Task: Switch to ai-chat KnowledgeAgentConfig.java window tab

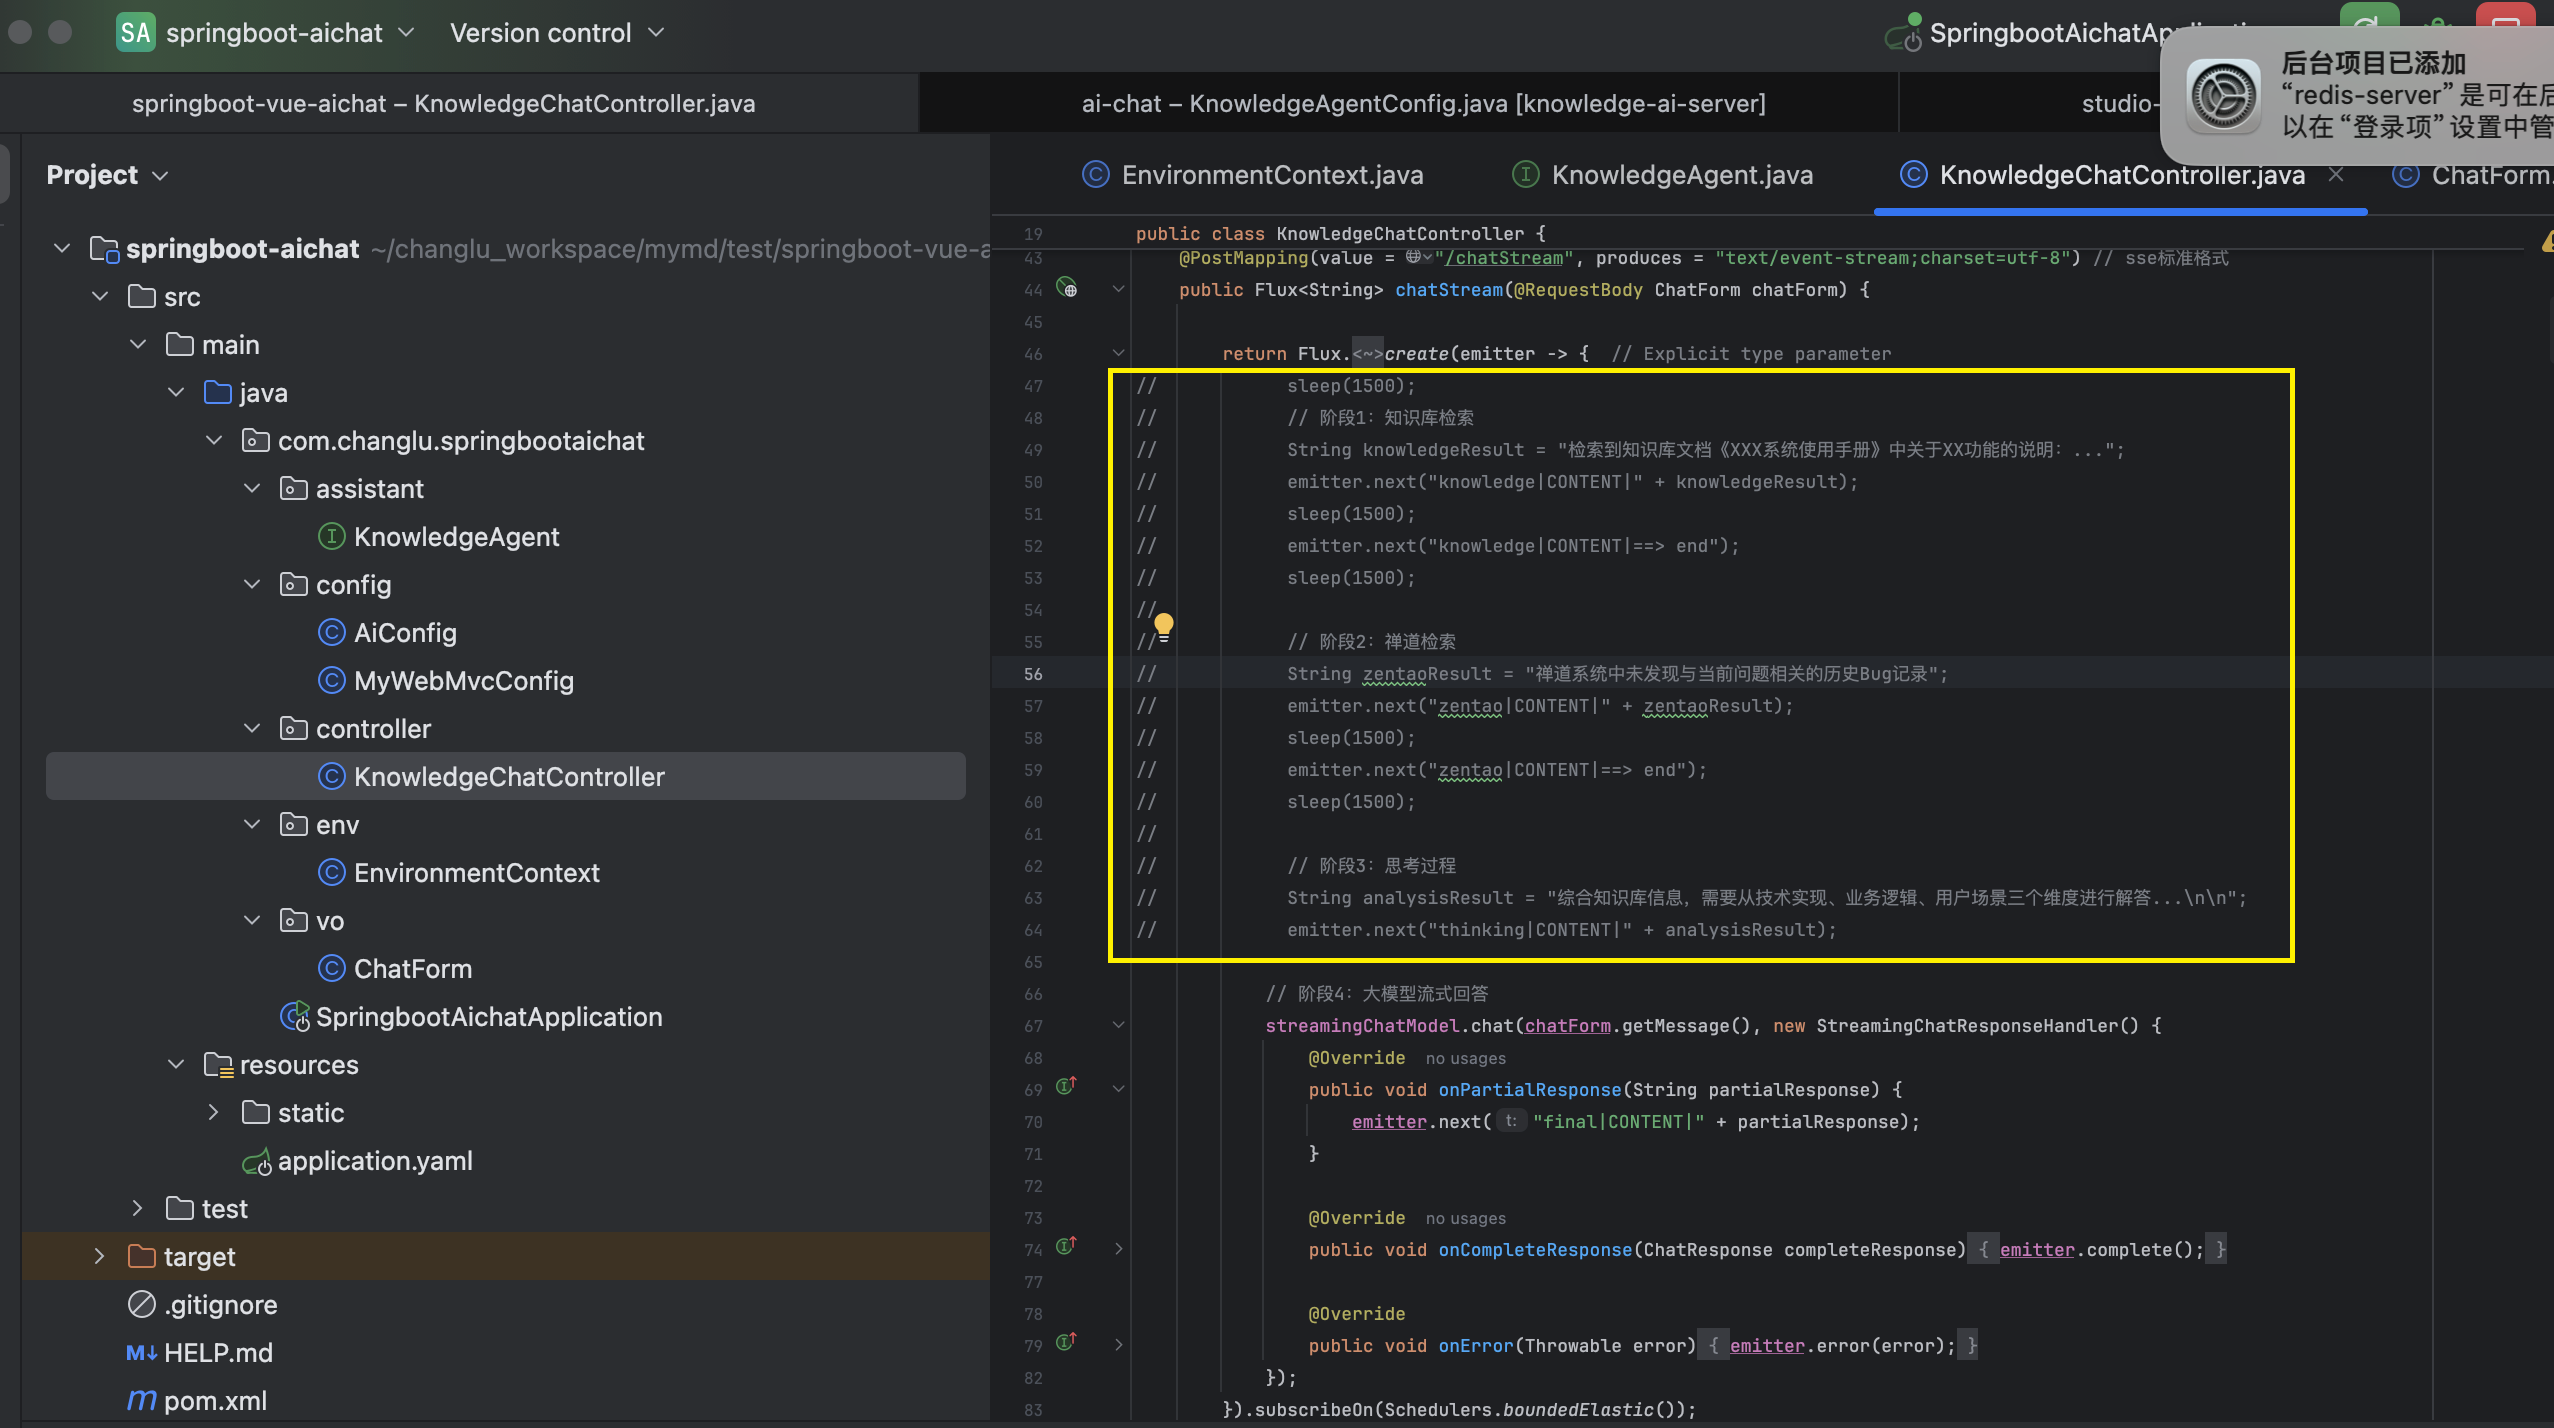Action: [1423, 104]
